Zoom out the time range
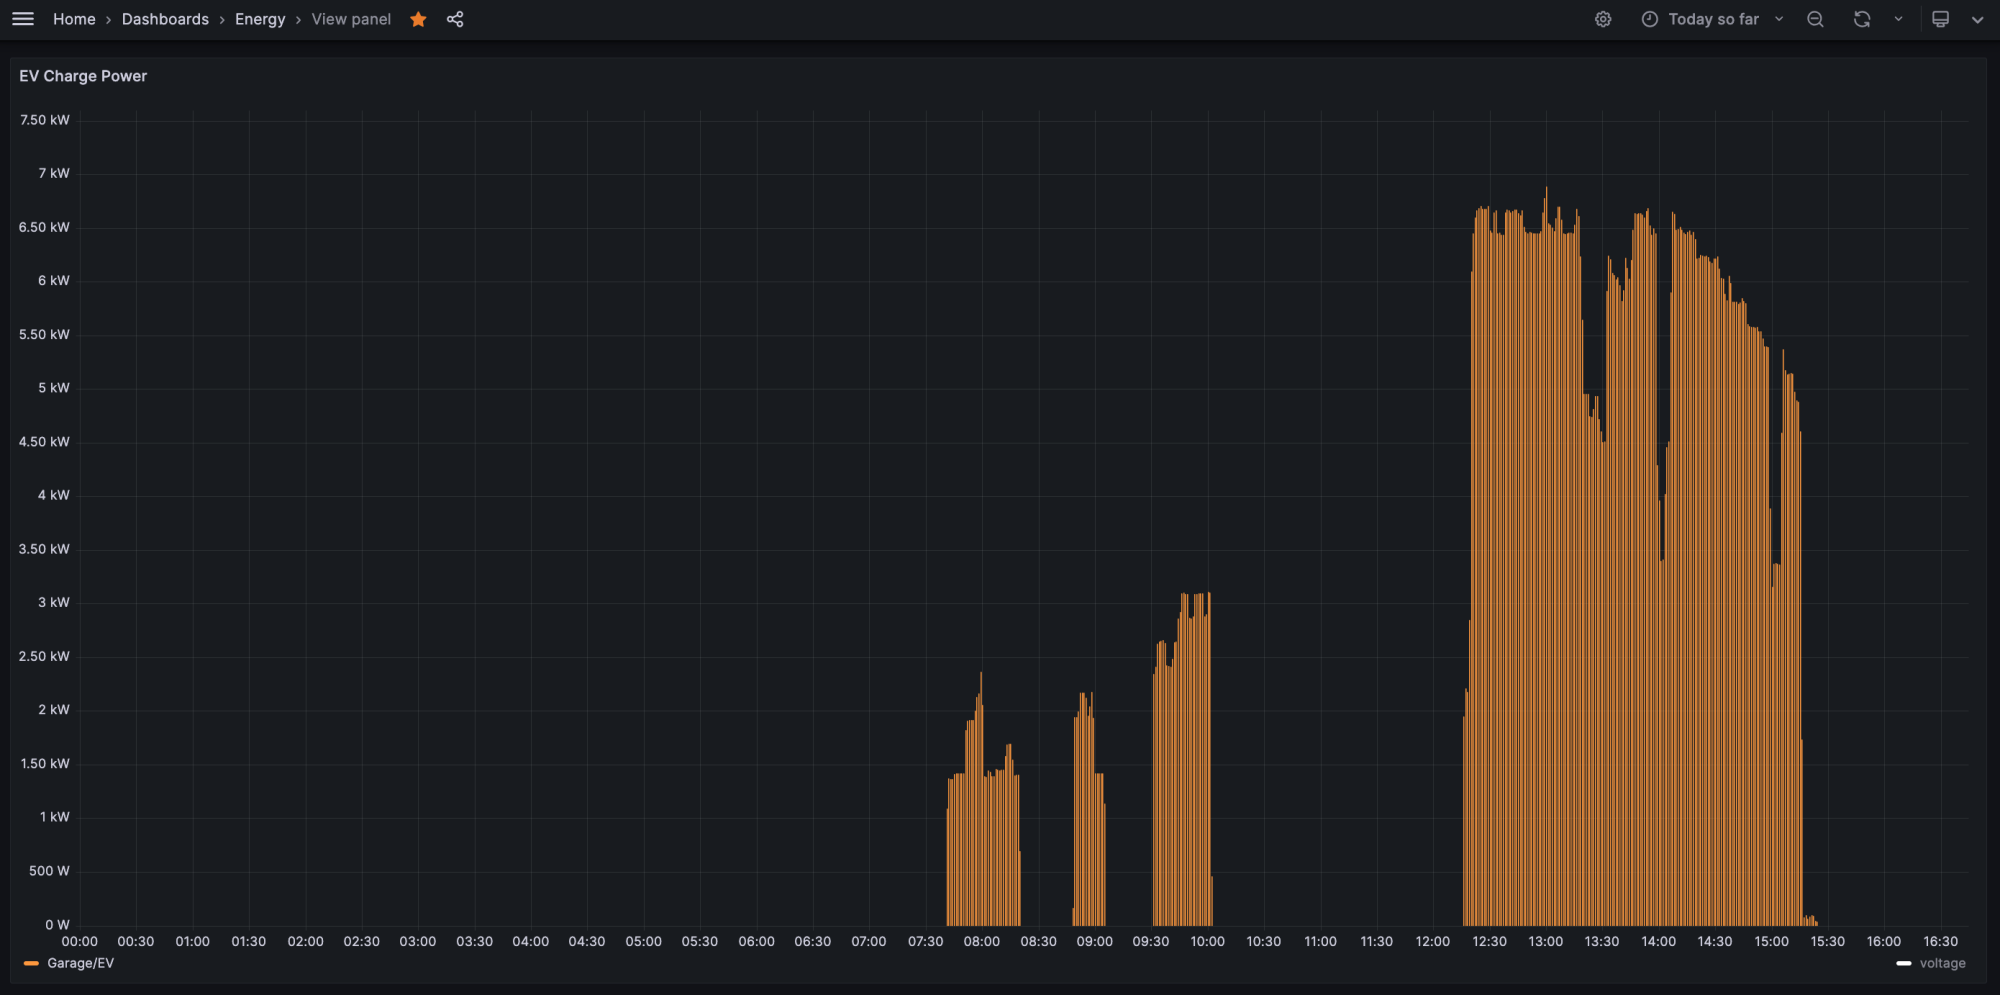 [x=1815, y=19]
